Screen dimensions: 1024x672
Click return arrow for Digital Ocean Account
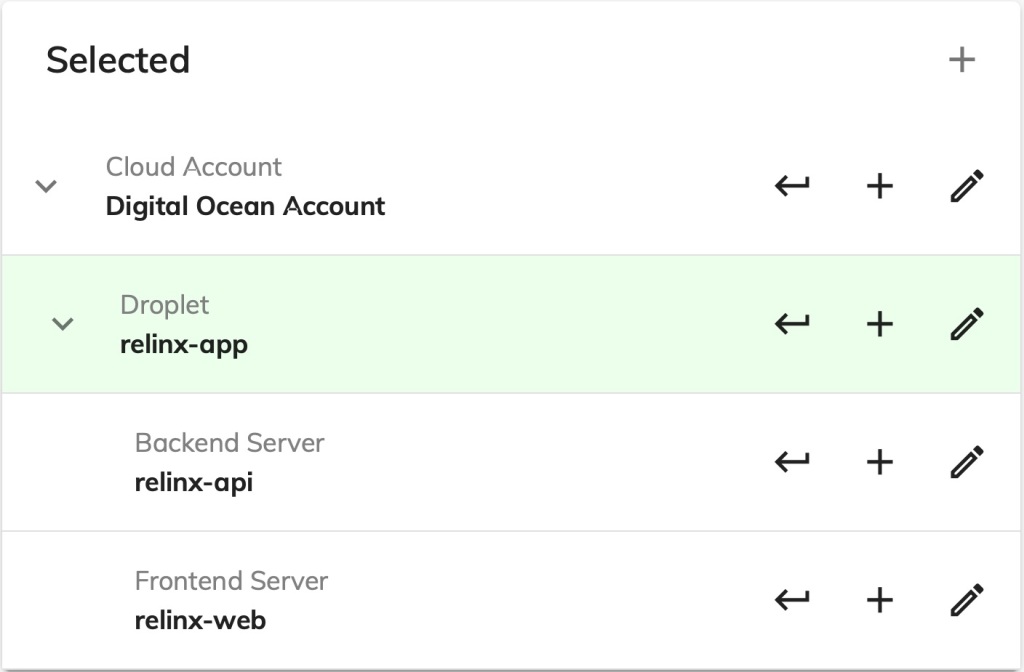[x=792, y=186]
